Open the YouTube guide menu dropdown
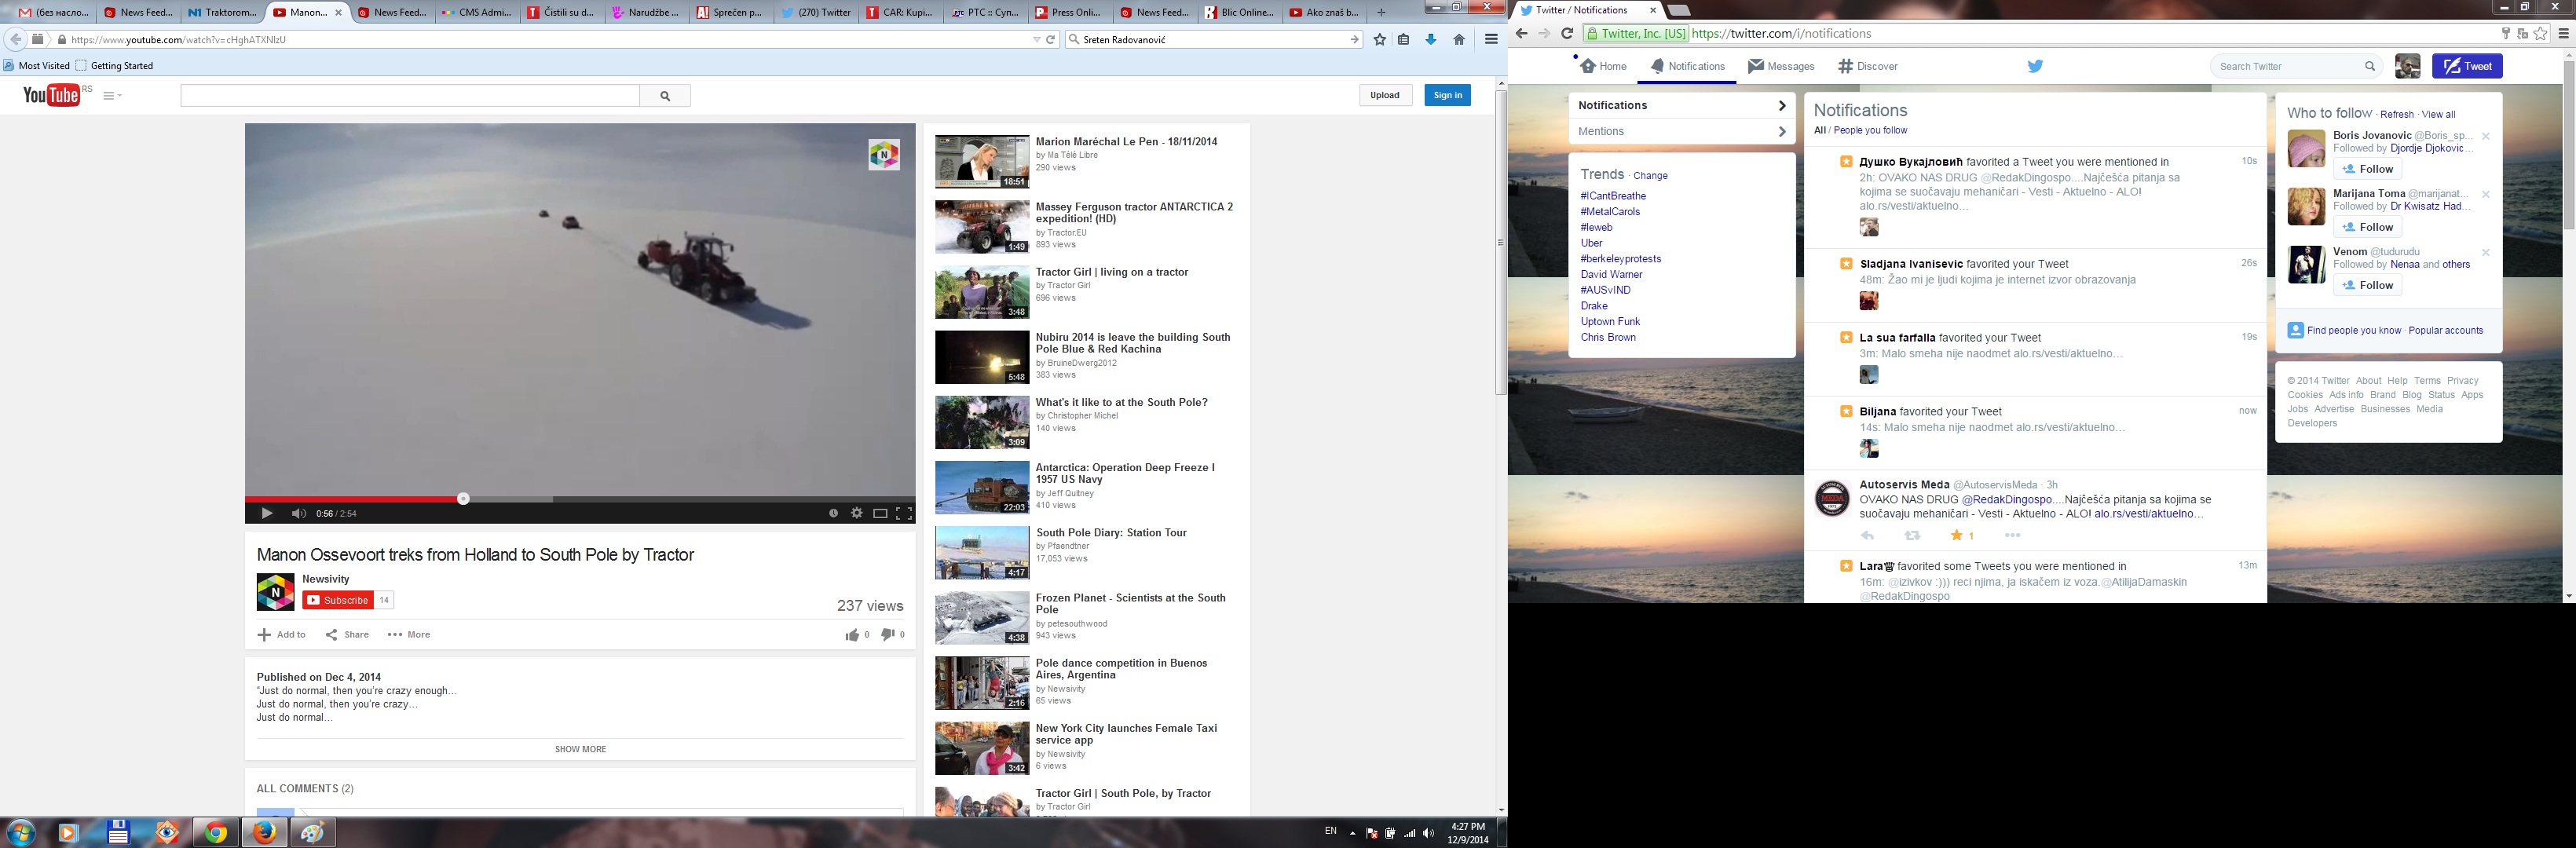Screen dimensions: 2576x848 coord(112,96)
